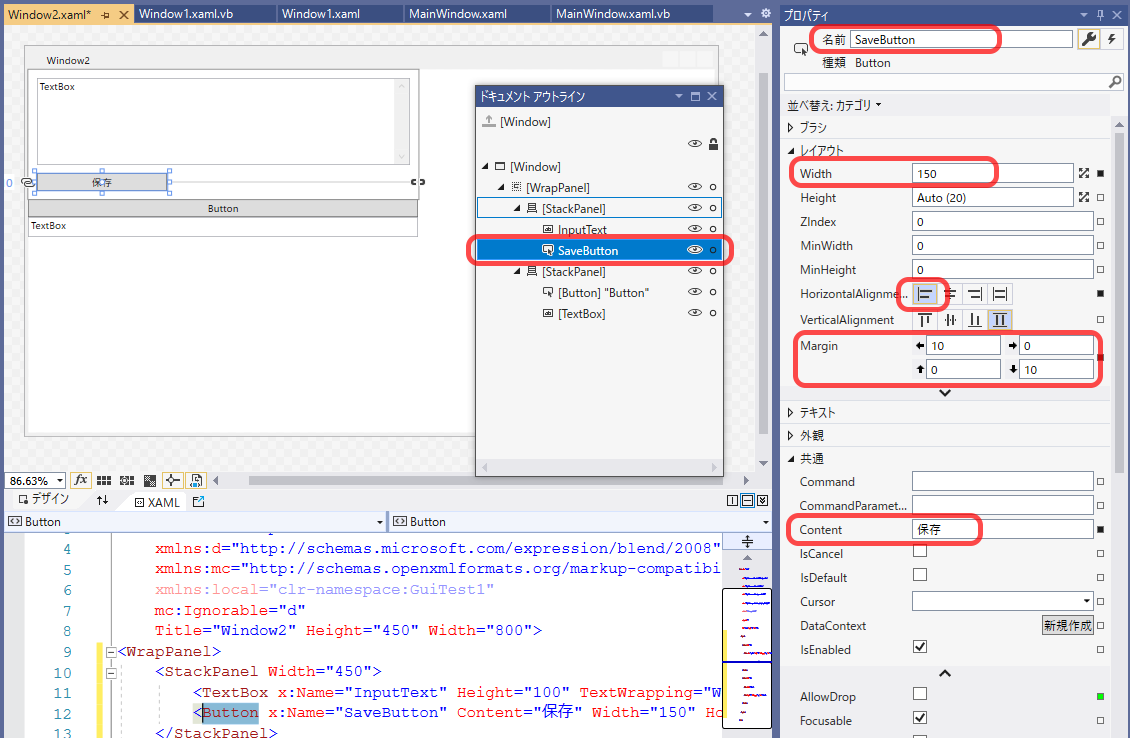This screenshot has width=1132, height=738.
Task: Set VerticalAlignment to Top
Action: pos(925,320)
